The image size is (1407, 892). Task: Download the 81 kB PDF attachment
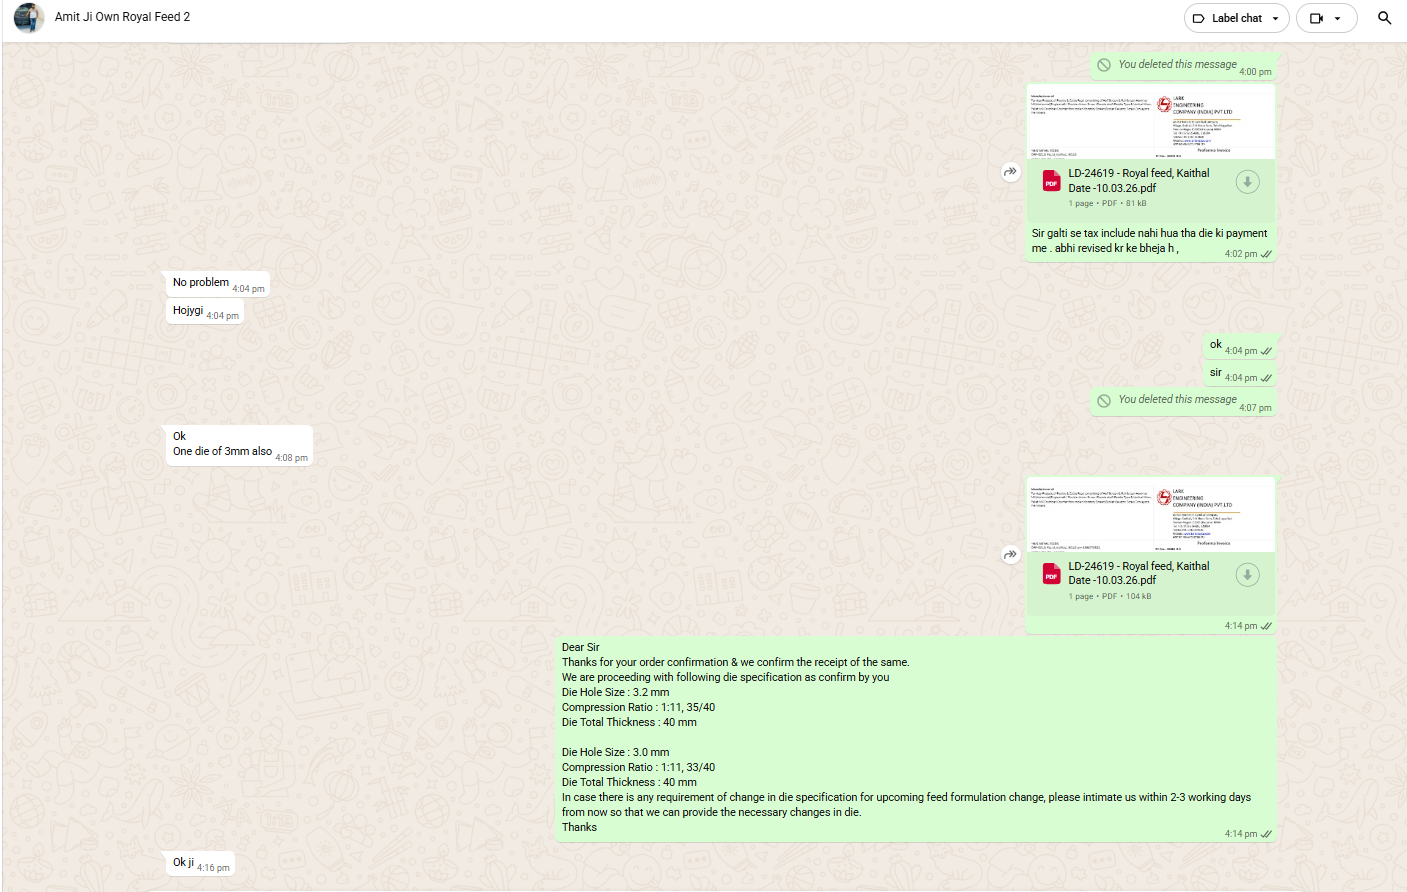[x=1247, y=182]
